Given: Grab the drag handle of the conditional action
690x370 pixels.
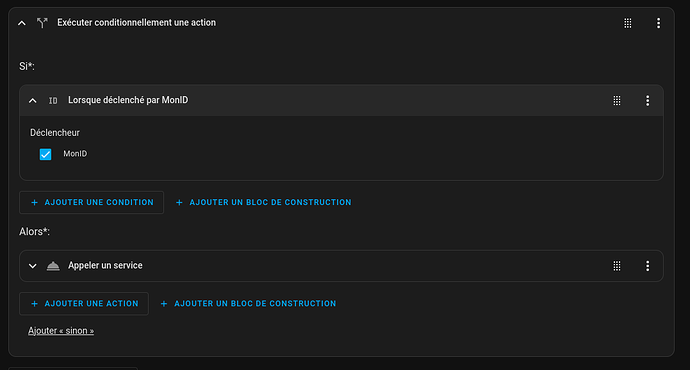Looking at the screenshot, I should coord(628,23).
